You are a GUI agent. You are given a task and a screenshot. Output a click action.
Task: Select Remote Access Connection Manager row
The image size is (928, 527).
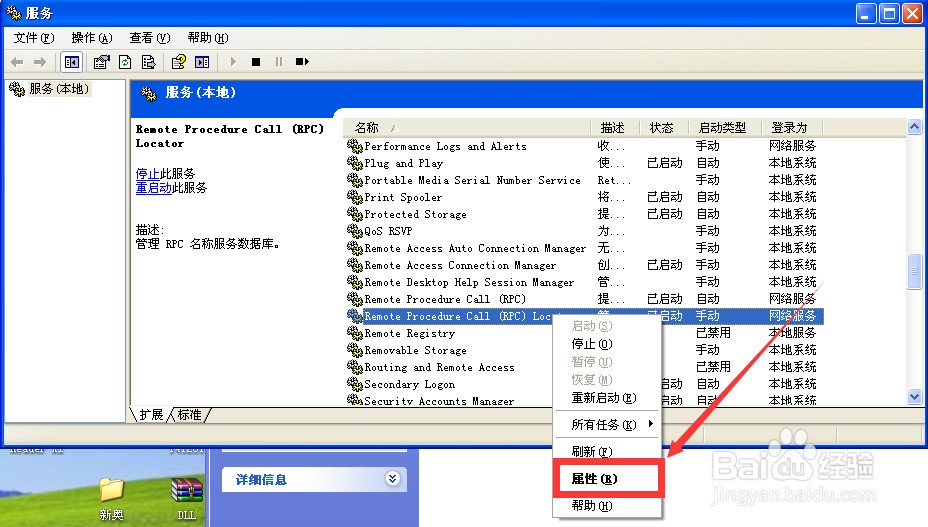tap(584, 265)
